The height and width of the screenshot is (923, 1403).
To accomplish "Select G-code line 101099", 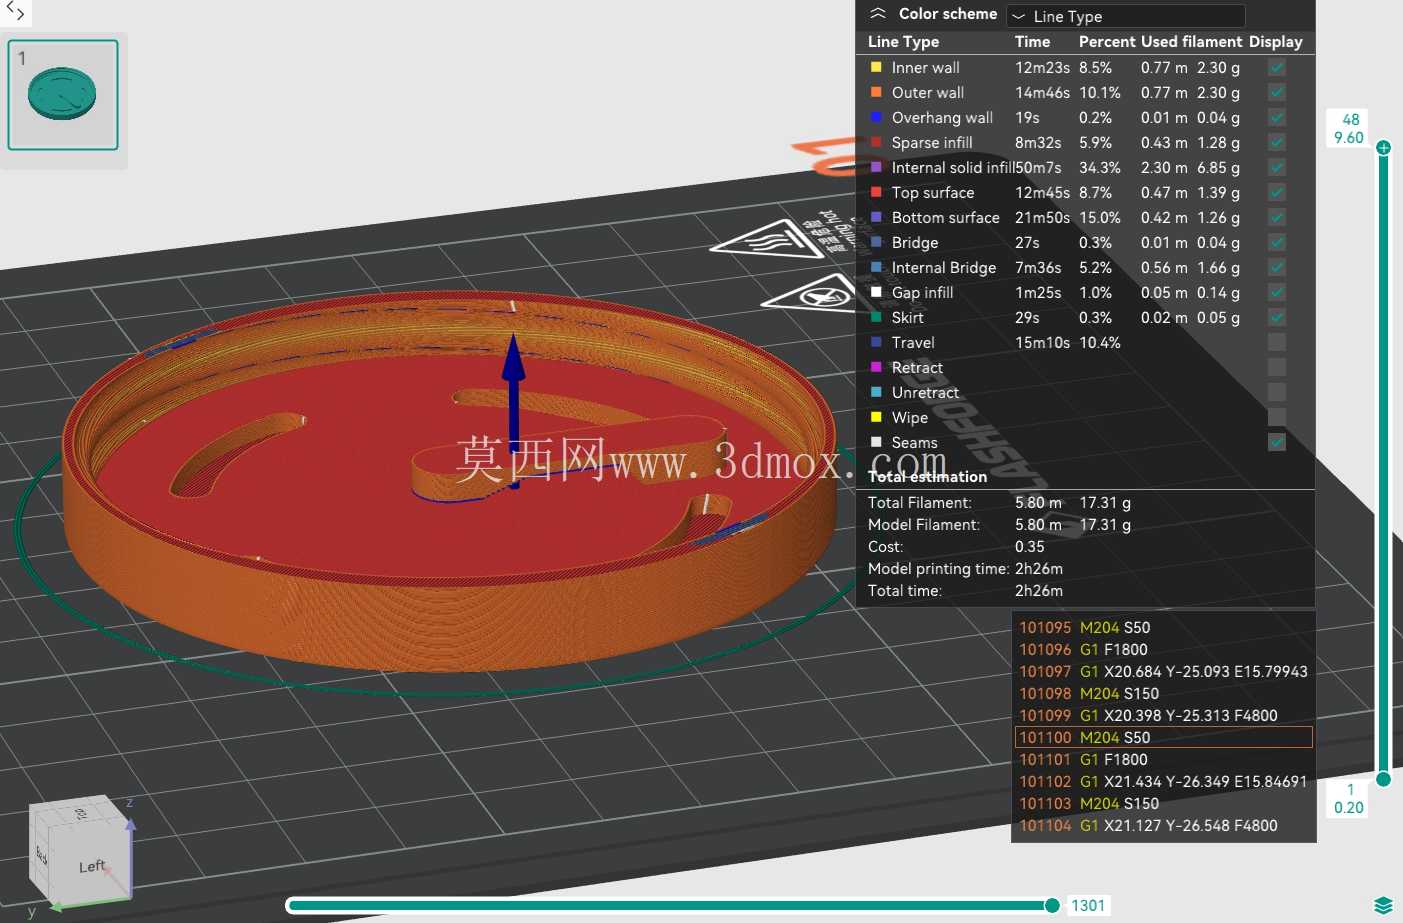I will tap(1164, 715).
